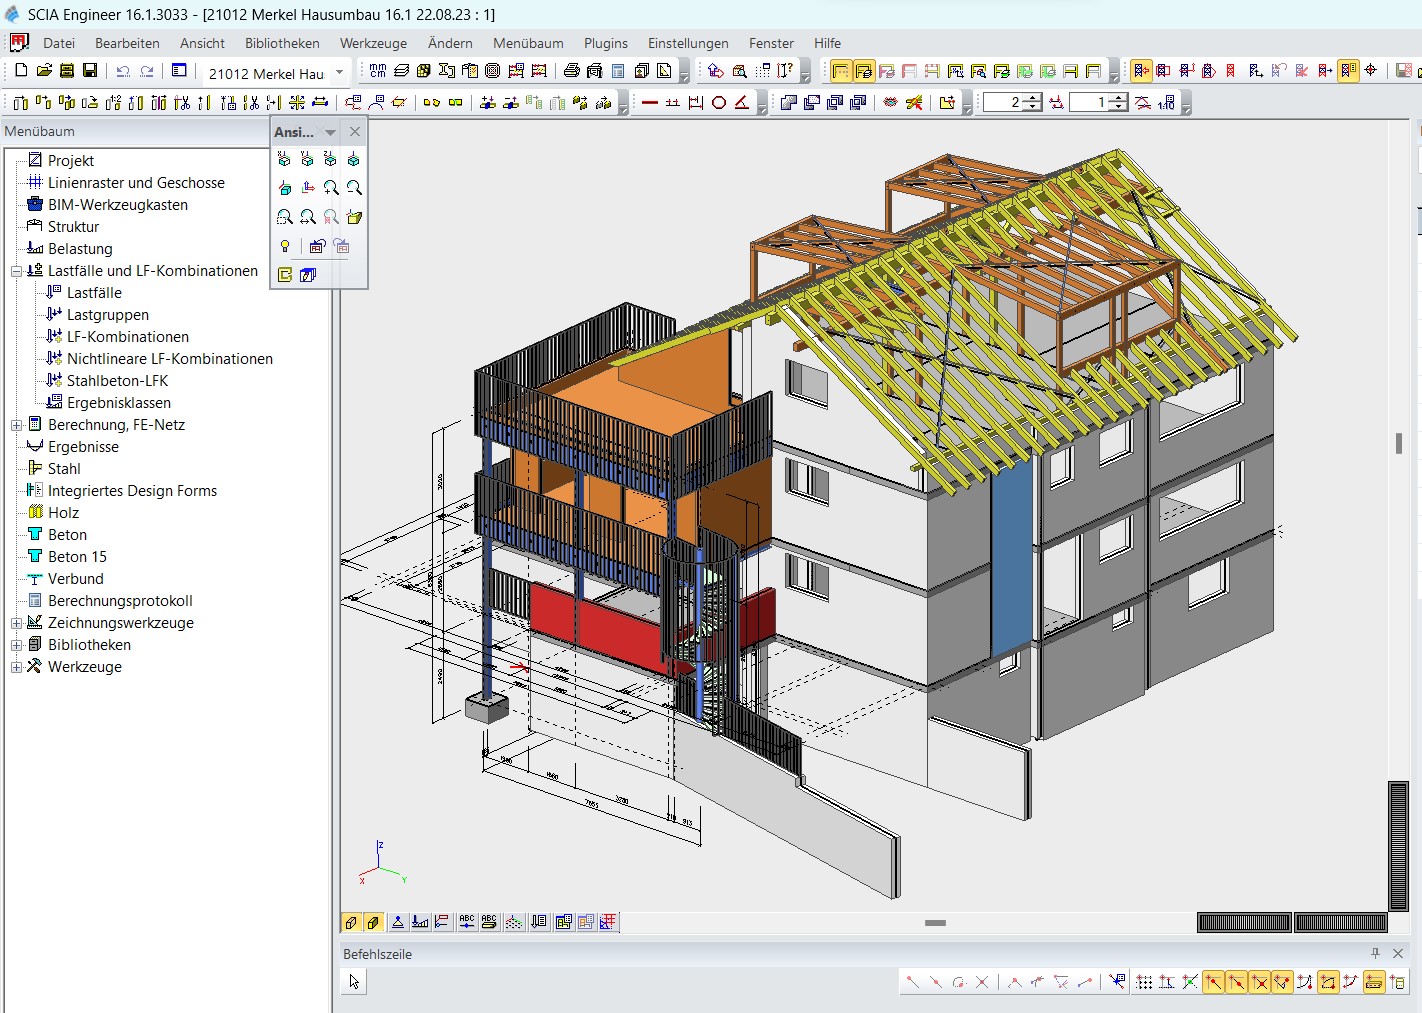
Task: Open a project with the folder icon
Action: click(44, 71)
